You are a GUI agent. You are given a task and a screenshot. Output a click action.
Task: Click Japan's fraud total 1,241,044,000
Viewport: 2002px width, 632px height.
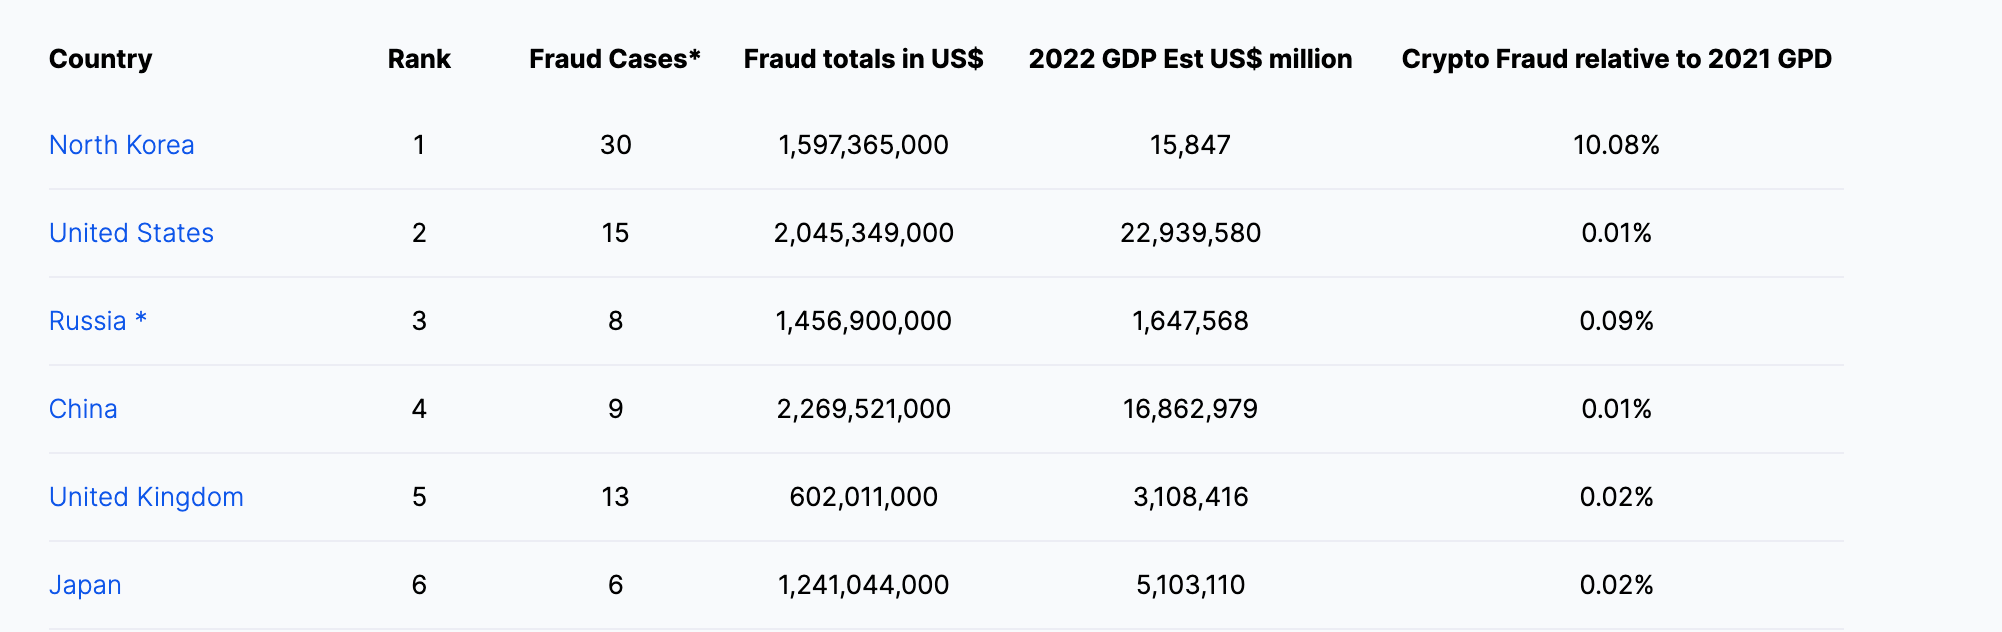pos(863,585)
